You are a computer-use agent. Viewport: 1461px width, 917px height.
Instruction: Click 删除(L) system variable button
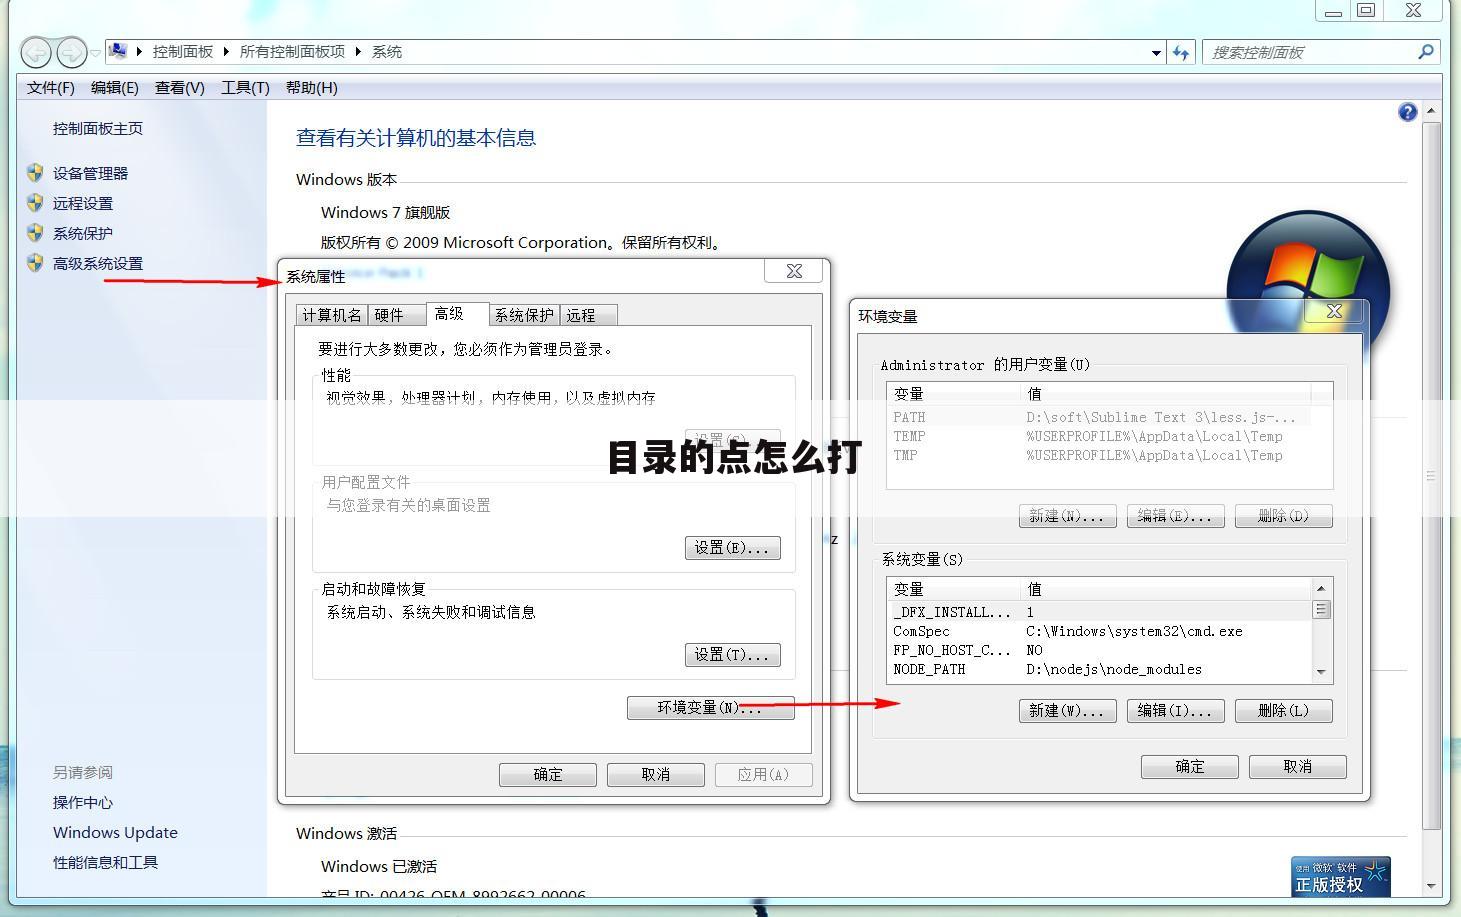(x=1284, y=711)
